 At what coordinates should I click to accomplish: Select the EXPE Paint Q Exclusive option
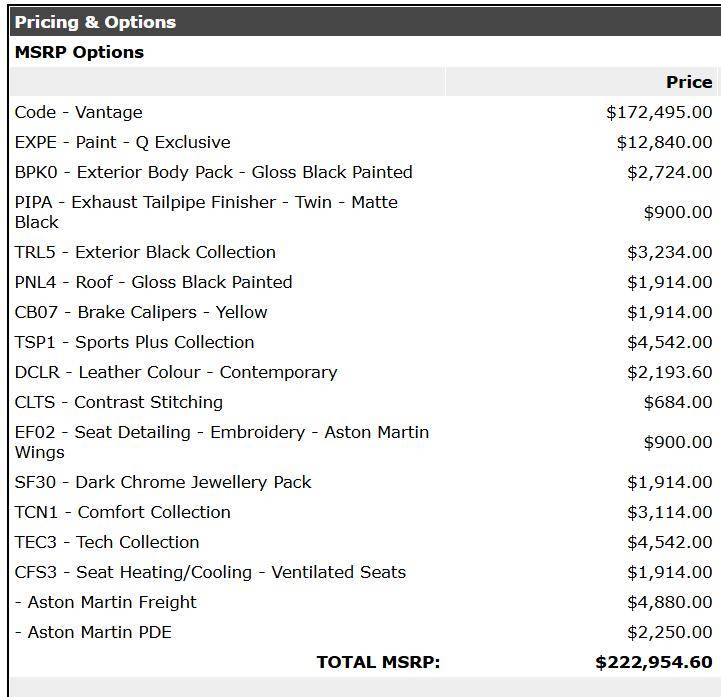(122, 142)
